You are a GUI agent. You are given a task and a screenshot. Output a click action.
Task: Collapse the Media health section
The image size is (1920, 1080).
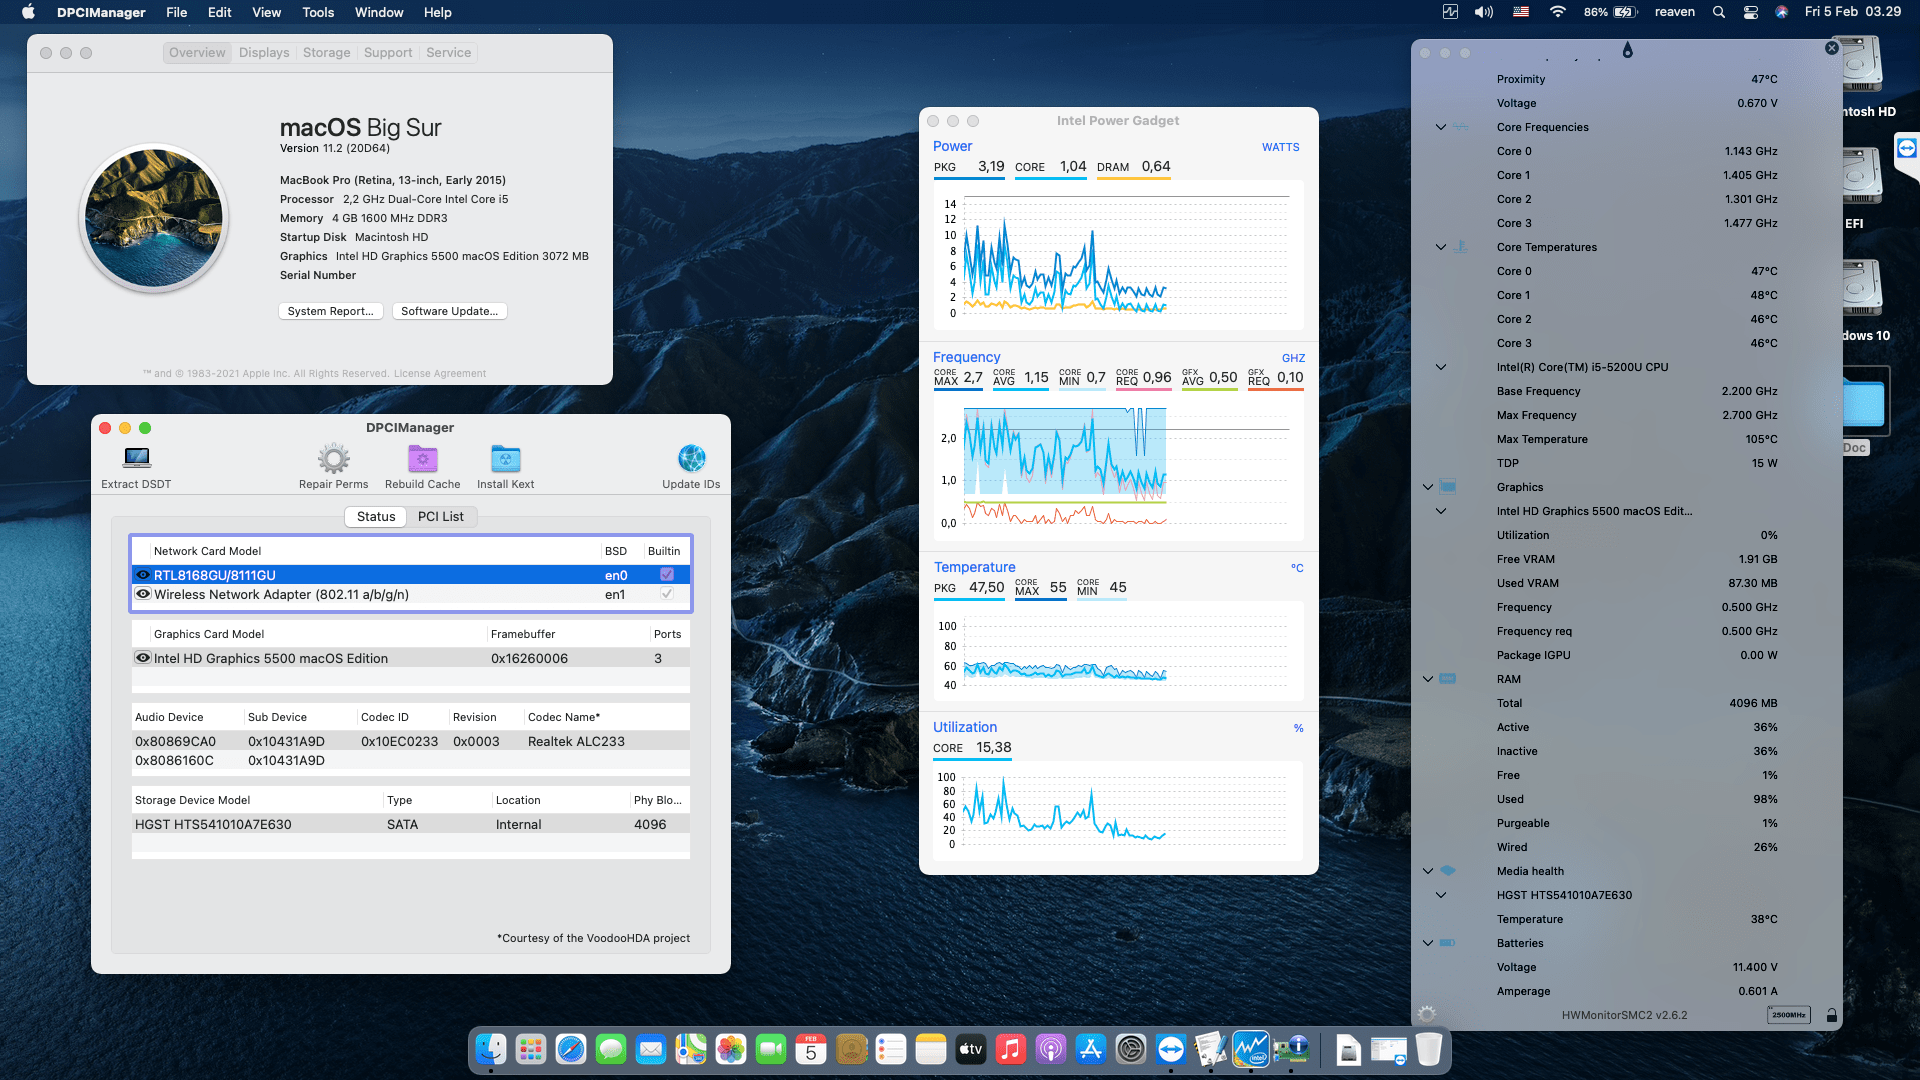click(1428, 871)
